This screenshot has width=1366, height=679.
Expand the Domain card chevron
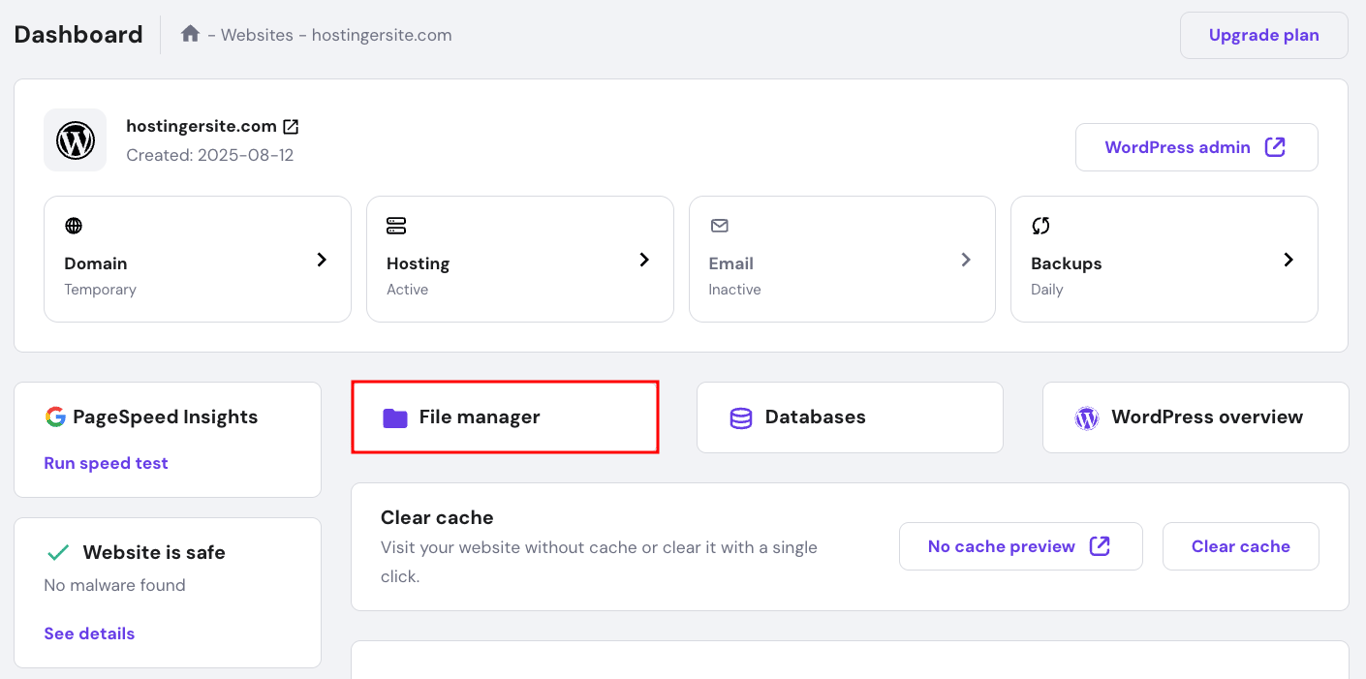coord(322,259)
